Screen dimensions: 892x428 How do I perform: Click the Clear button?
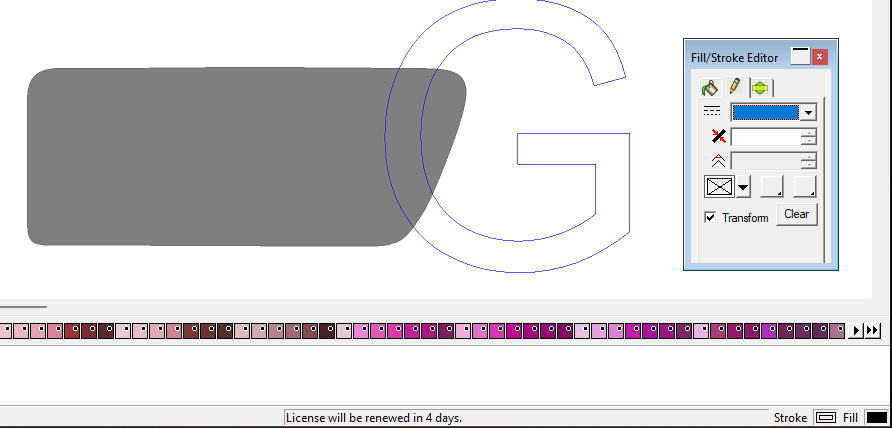796,215
